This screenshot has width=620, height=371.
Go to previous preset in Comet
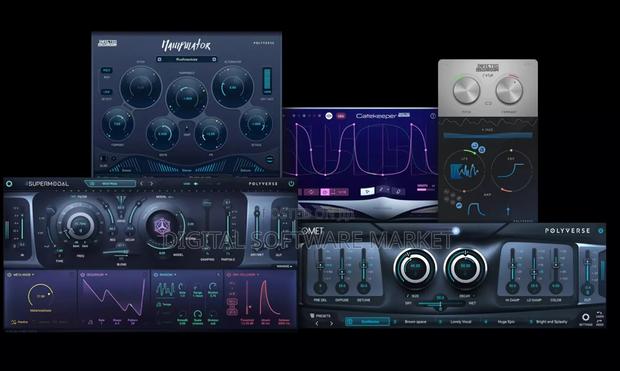(317, 323)
